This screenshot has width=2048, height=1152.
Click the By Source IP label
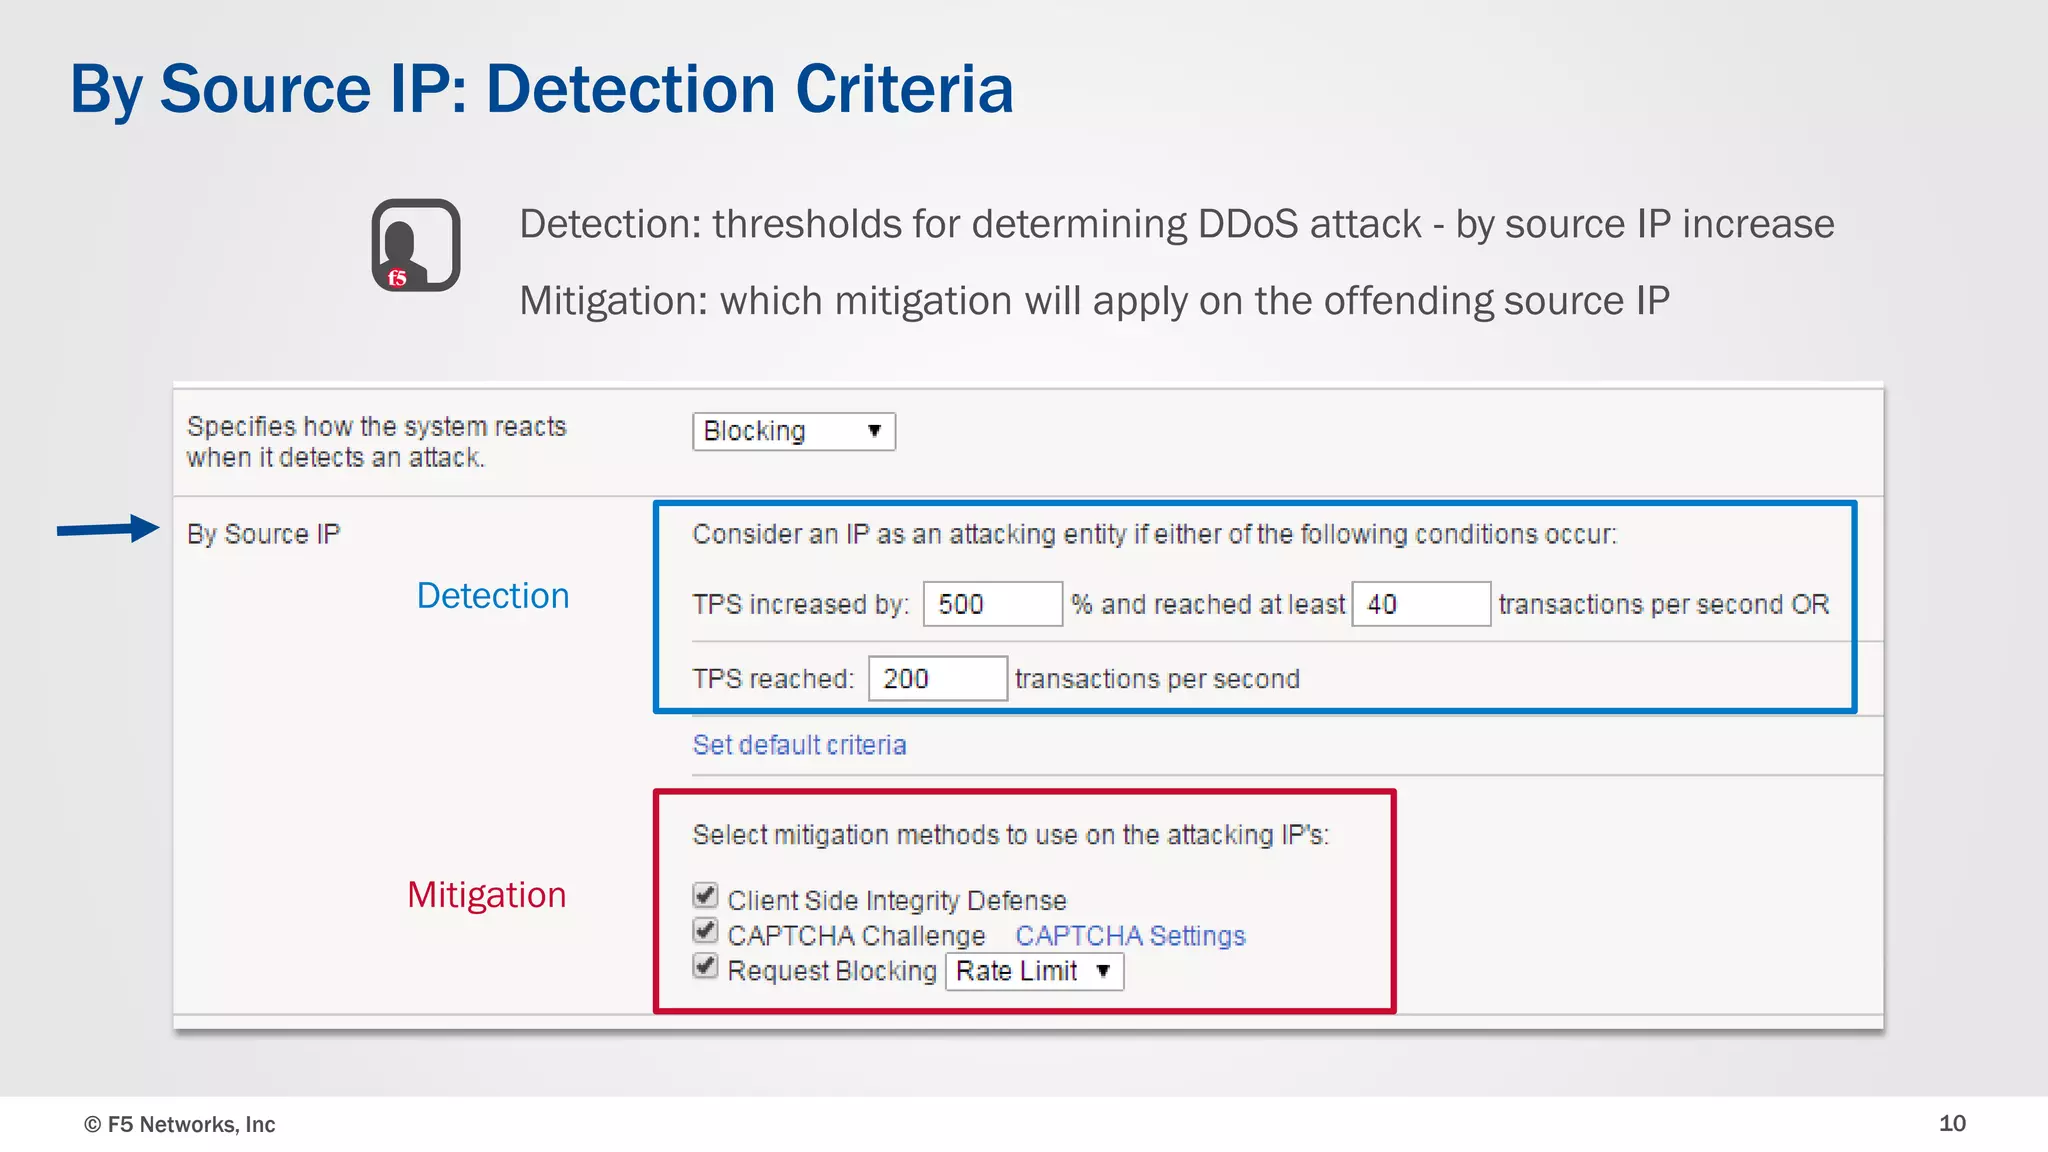263,534
